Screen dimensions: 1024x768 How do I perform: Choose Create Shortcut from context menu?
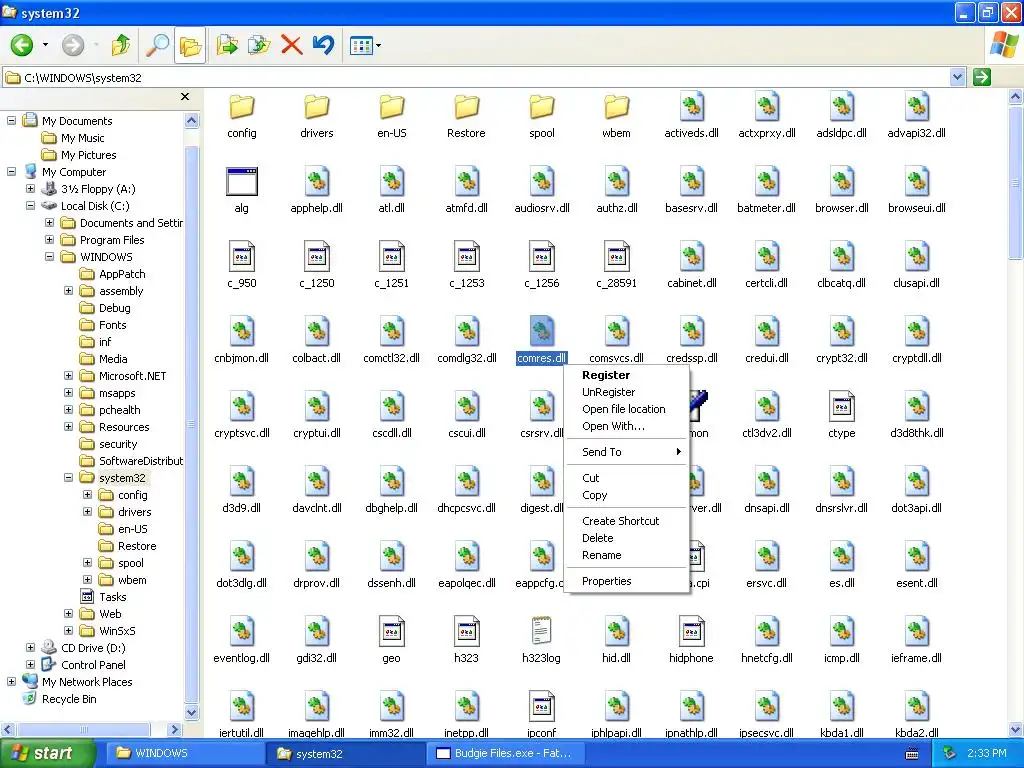pos(620,521)
